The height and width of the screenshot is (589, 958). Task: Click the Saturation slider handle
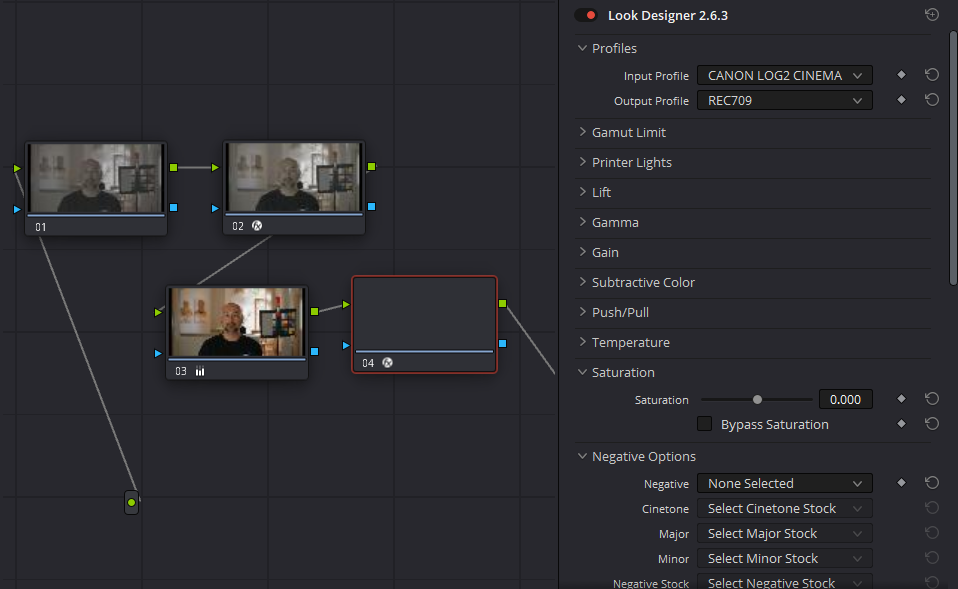(758, 399)
